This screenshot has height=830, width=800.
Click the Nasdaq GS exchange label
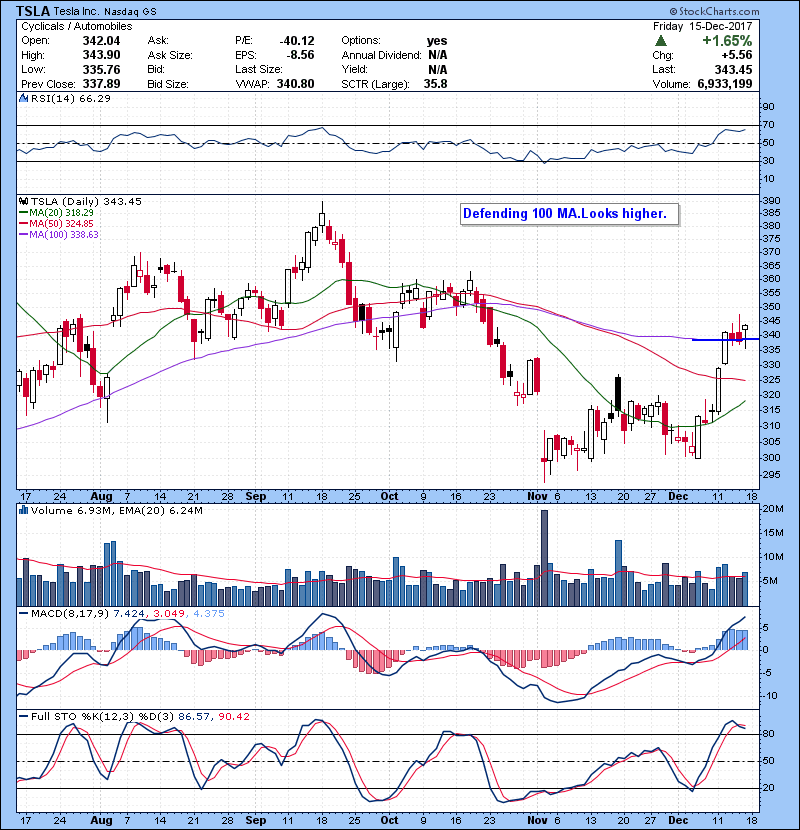click(x=130, y=11)
